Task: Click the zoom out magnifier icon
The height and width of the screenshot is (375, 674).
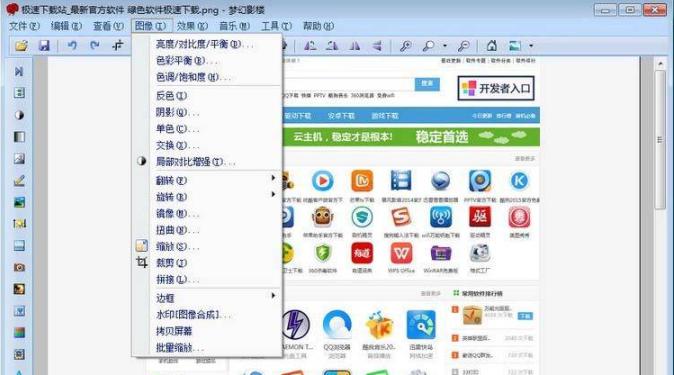Action: [x=463, y=46]
